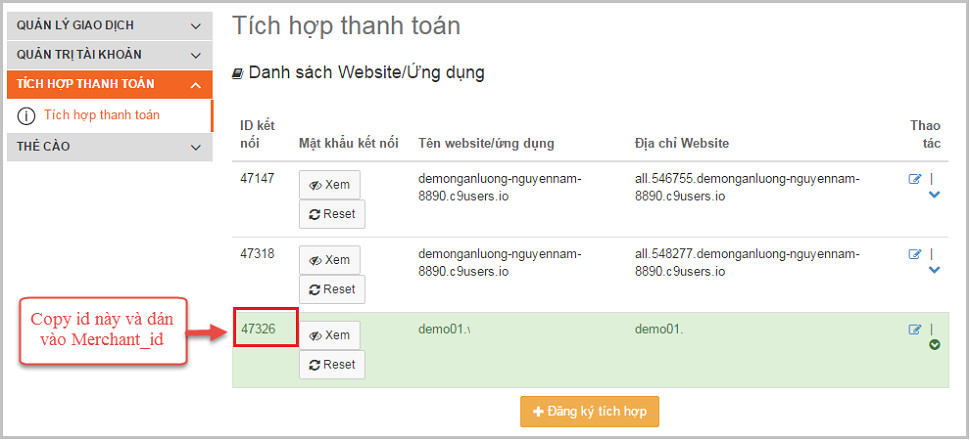Show password with Xem for ID 47318
Screen dimensions: 970x440
pos(330,260)
